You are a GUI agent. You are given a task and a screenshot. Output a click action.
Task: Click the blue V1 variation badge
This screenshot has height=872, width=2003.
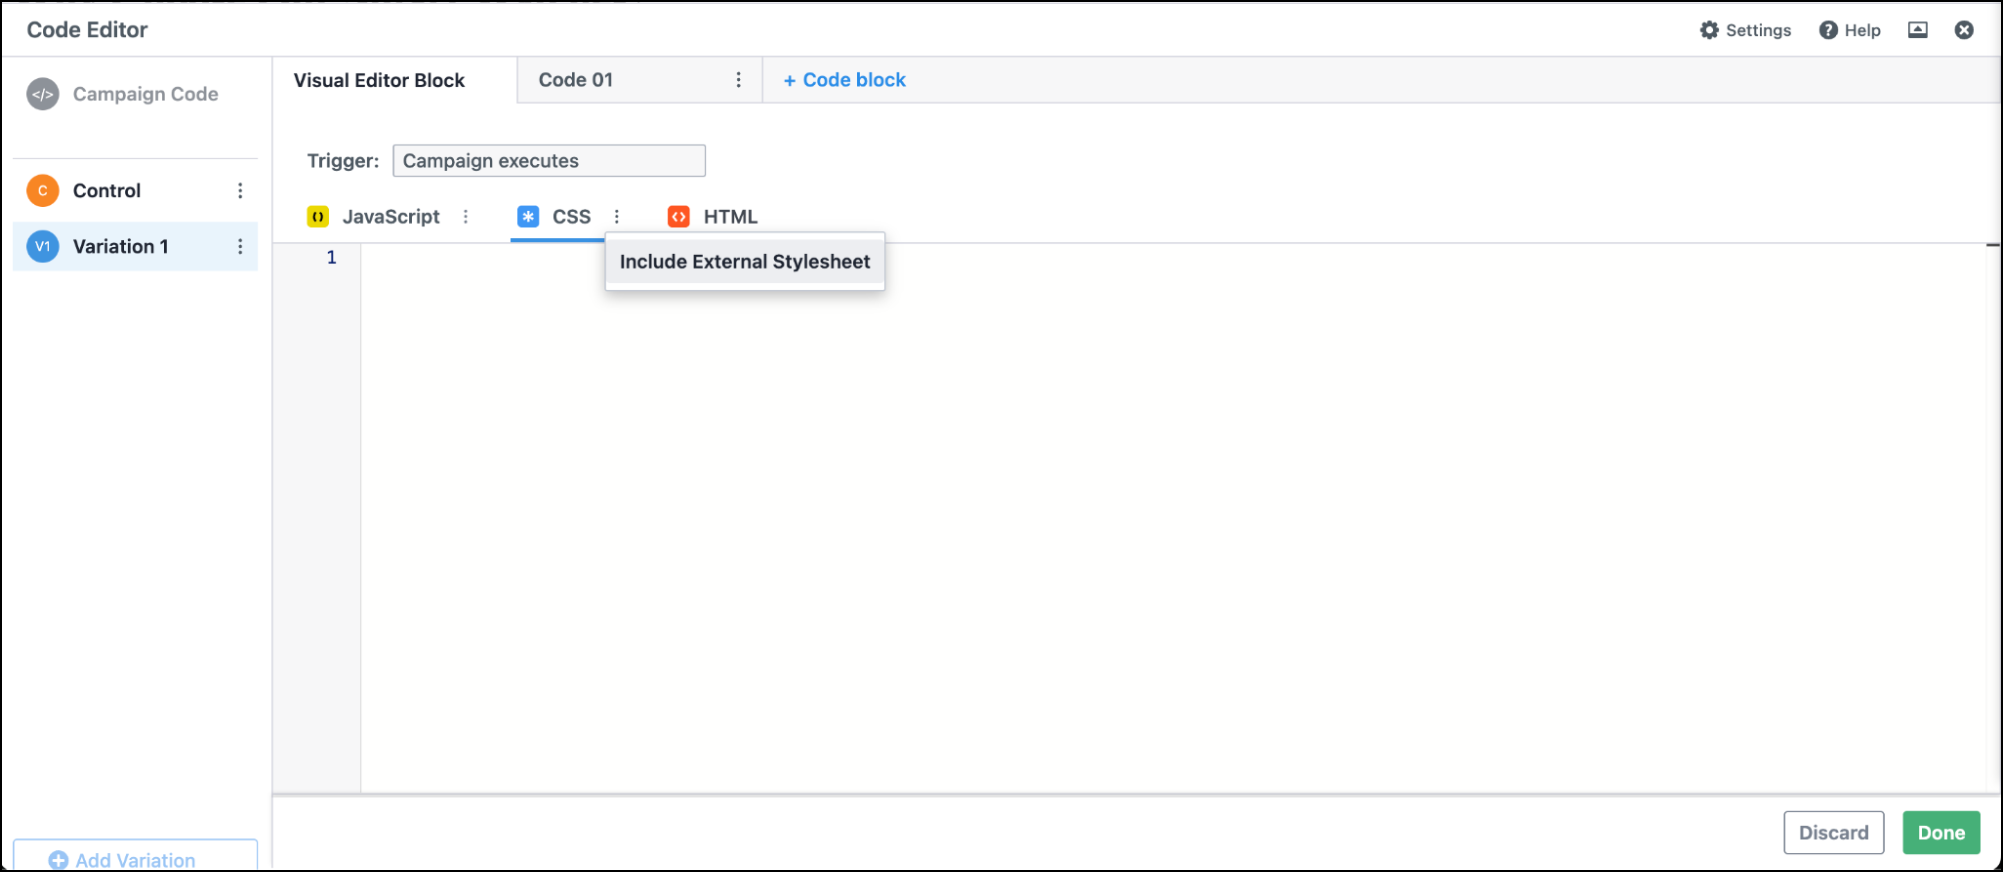43,246
